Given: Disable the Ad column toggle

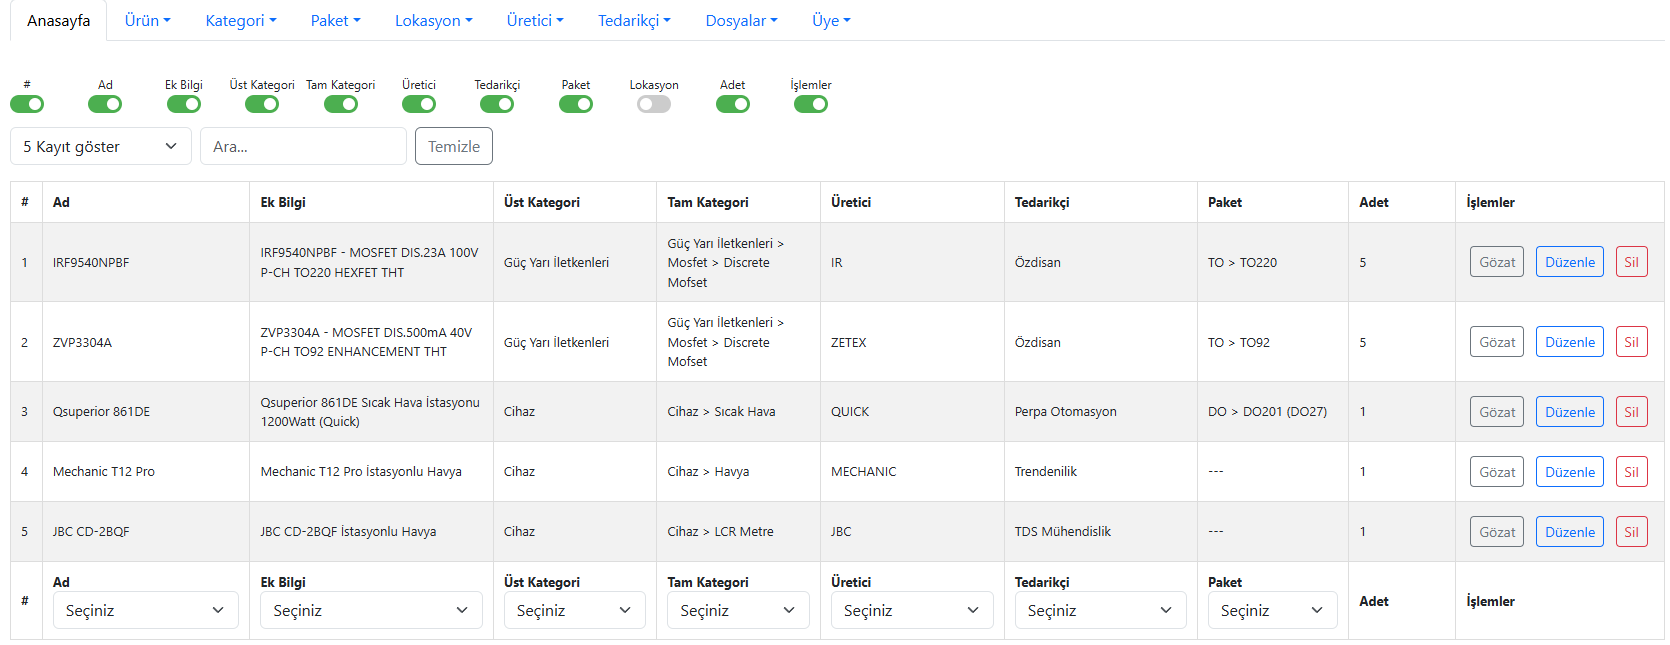Looking at the screenshot, I should coord(105,104).
